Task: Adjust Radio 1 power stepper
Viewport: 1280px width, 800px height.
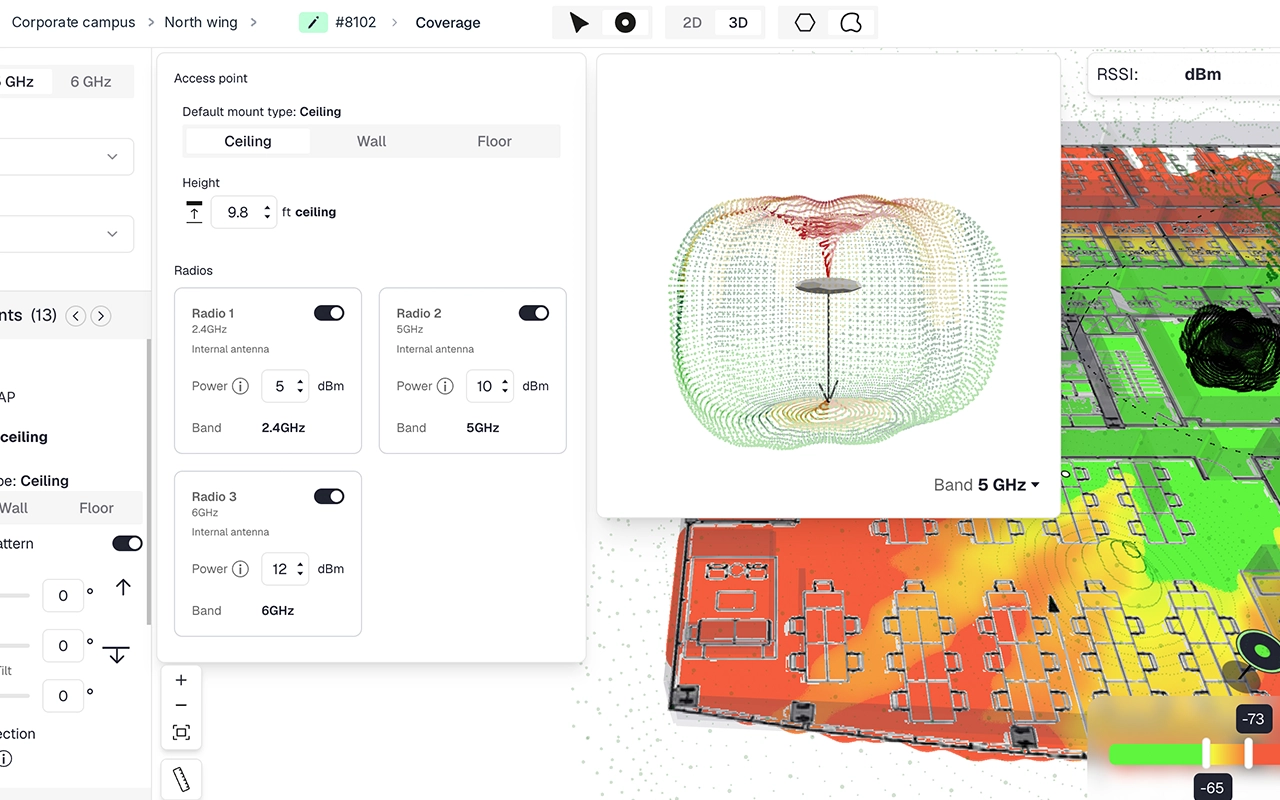Action: (300, 386)
